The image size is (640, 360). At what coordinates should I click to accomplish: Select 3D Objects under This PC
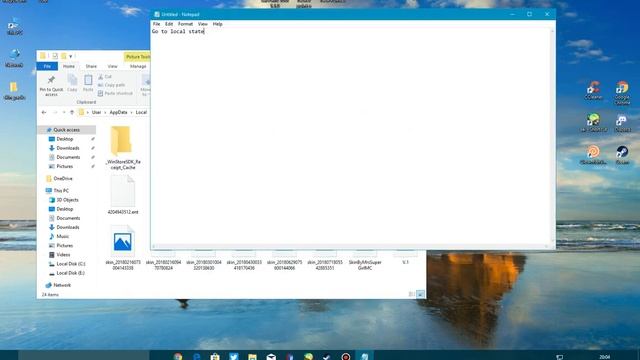click(x=67, y=200)
